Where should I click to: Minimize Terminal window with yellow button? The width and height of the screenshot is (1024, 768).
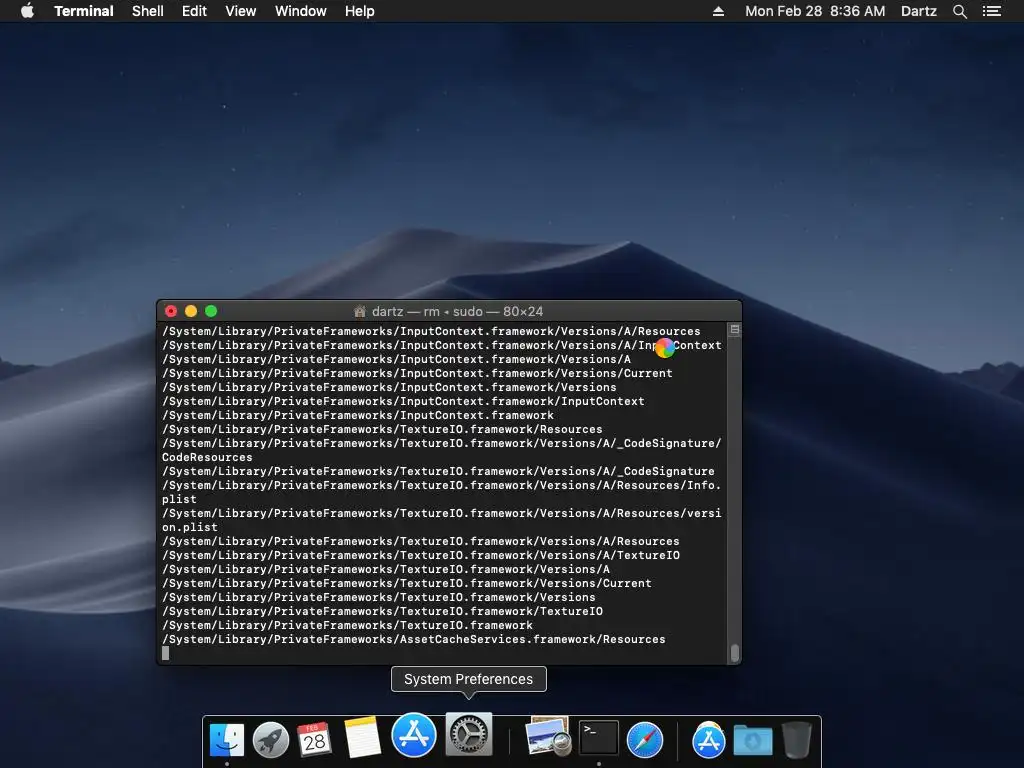coord(191,311)
